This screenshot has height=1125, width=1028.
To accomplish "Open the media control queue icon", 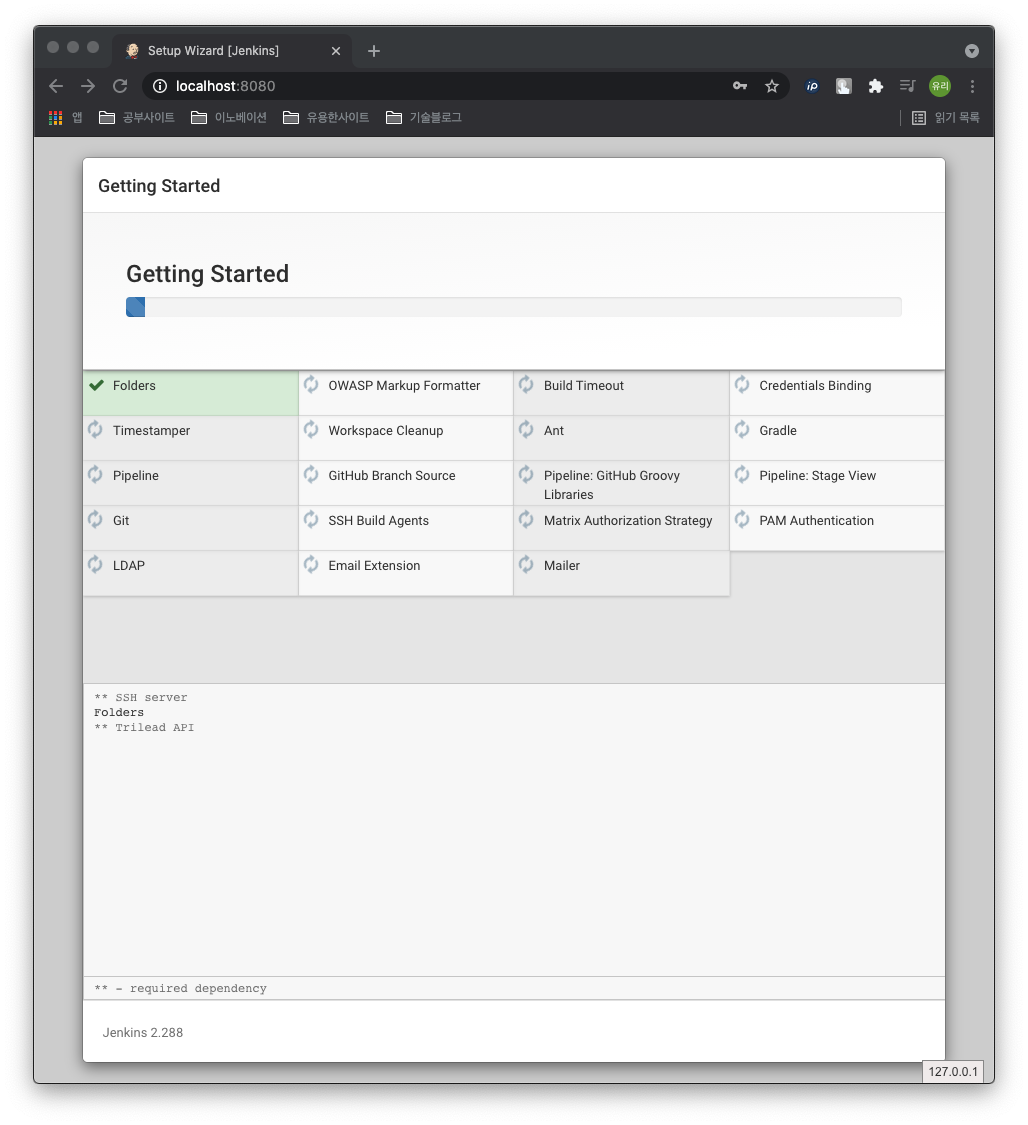I will coord(907,86).
